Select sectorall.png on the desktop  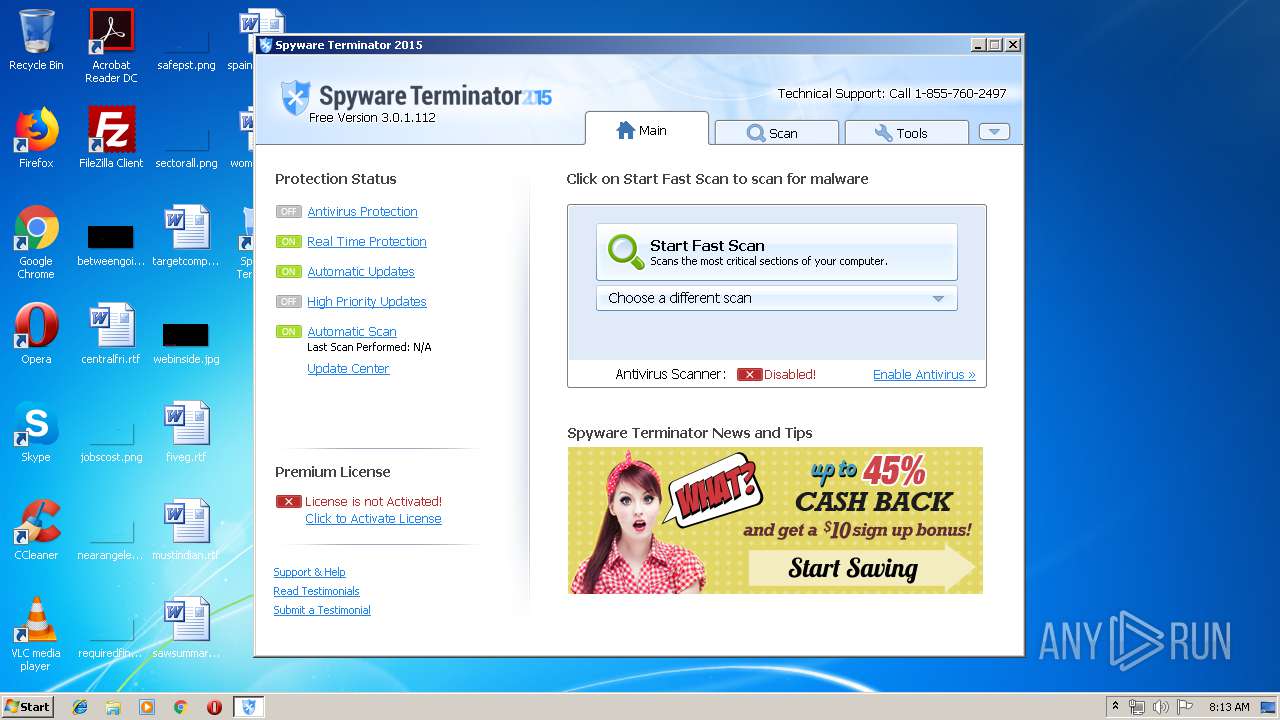186,146
